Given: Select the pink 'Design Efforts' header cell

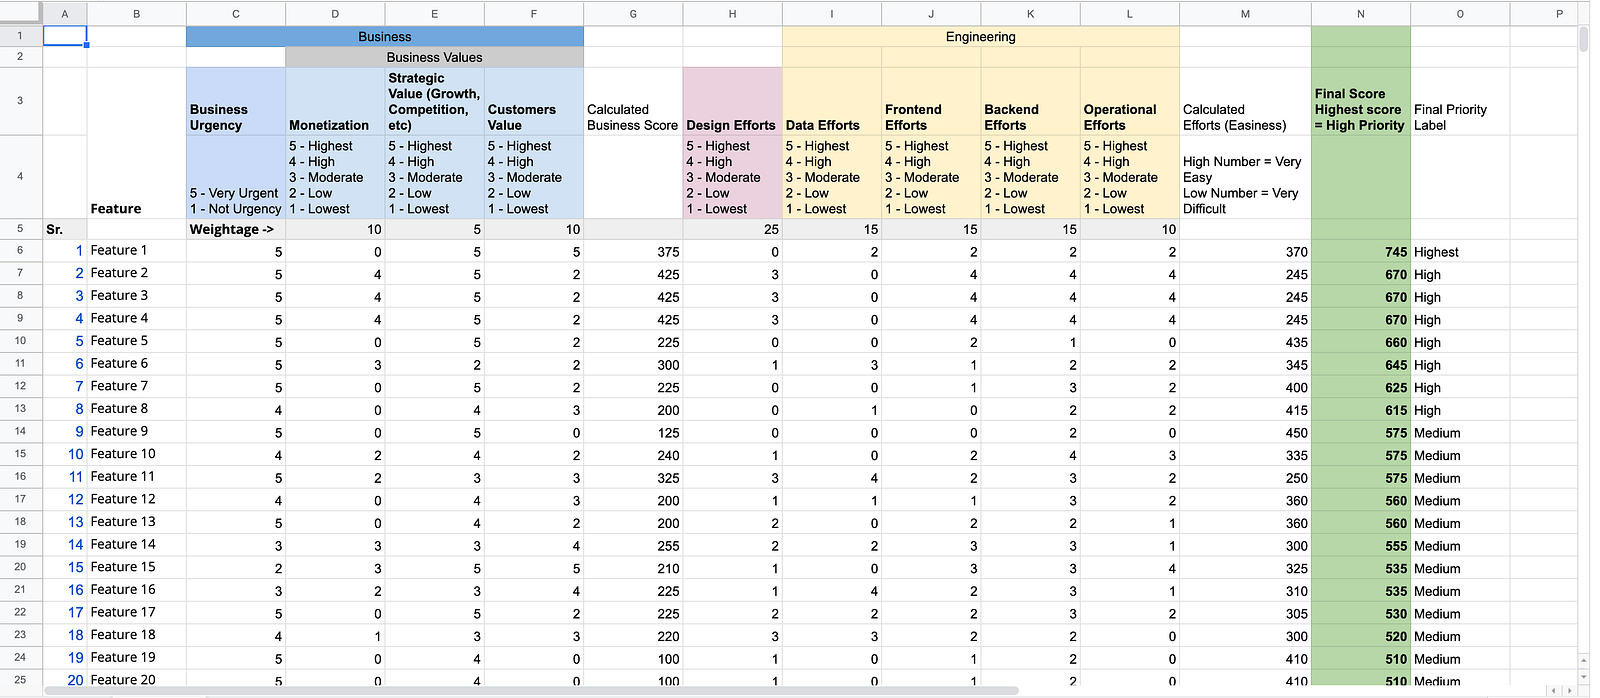Looking at the screenshot, I should tap(732, 101).
